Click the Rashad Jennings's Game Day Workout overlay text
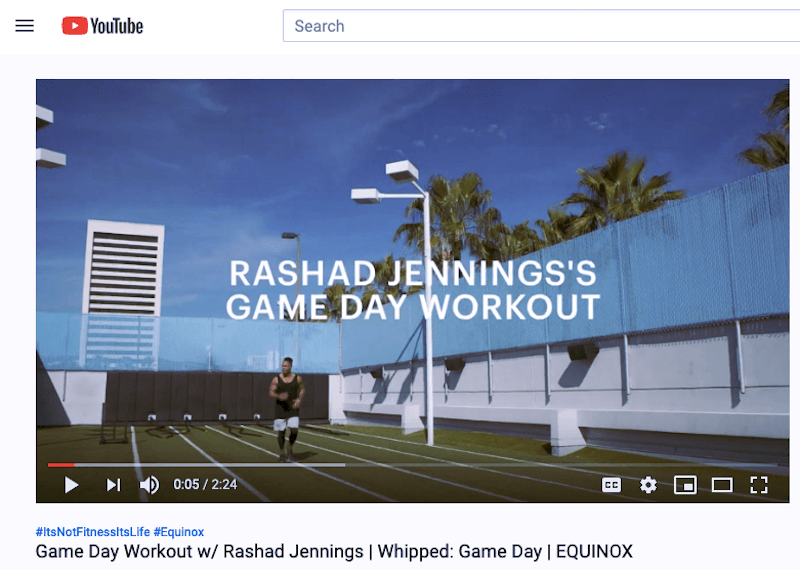 tap(413, 290)
